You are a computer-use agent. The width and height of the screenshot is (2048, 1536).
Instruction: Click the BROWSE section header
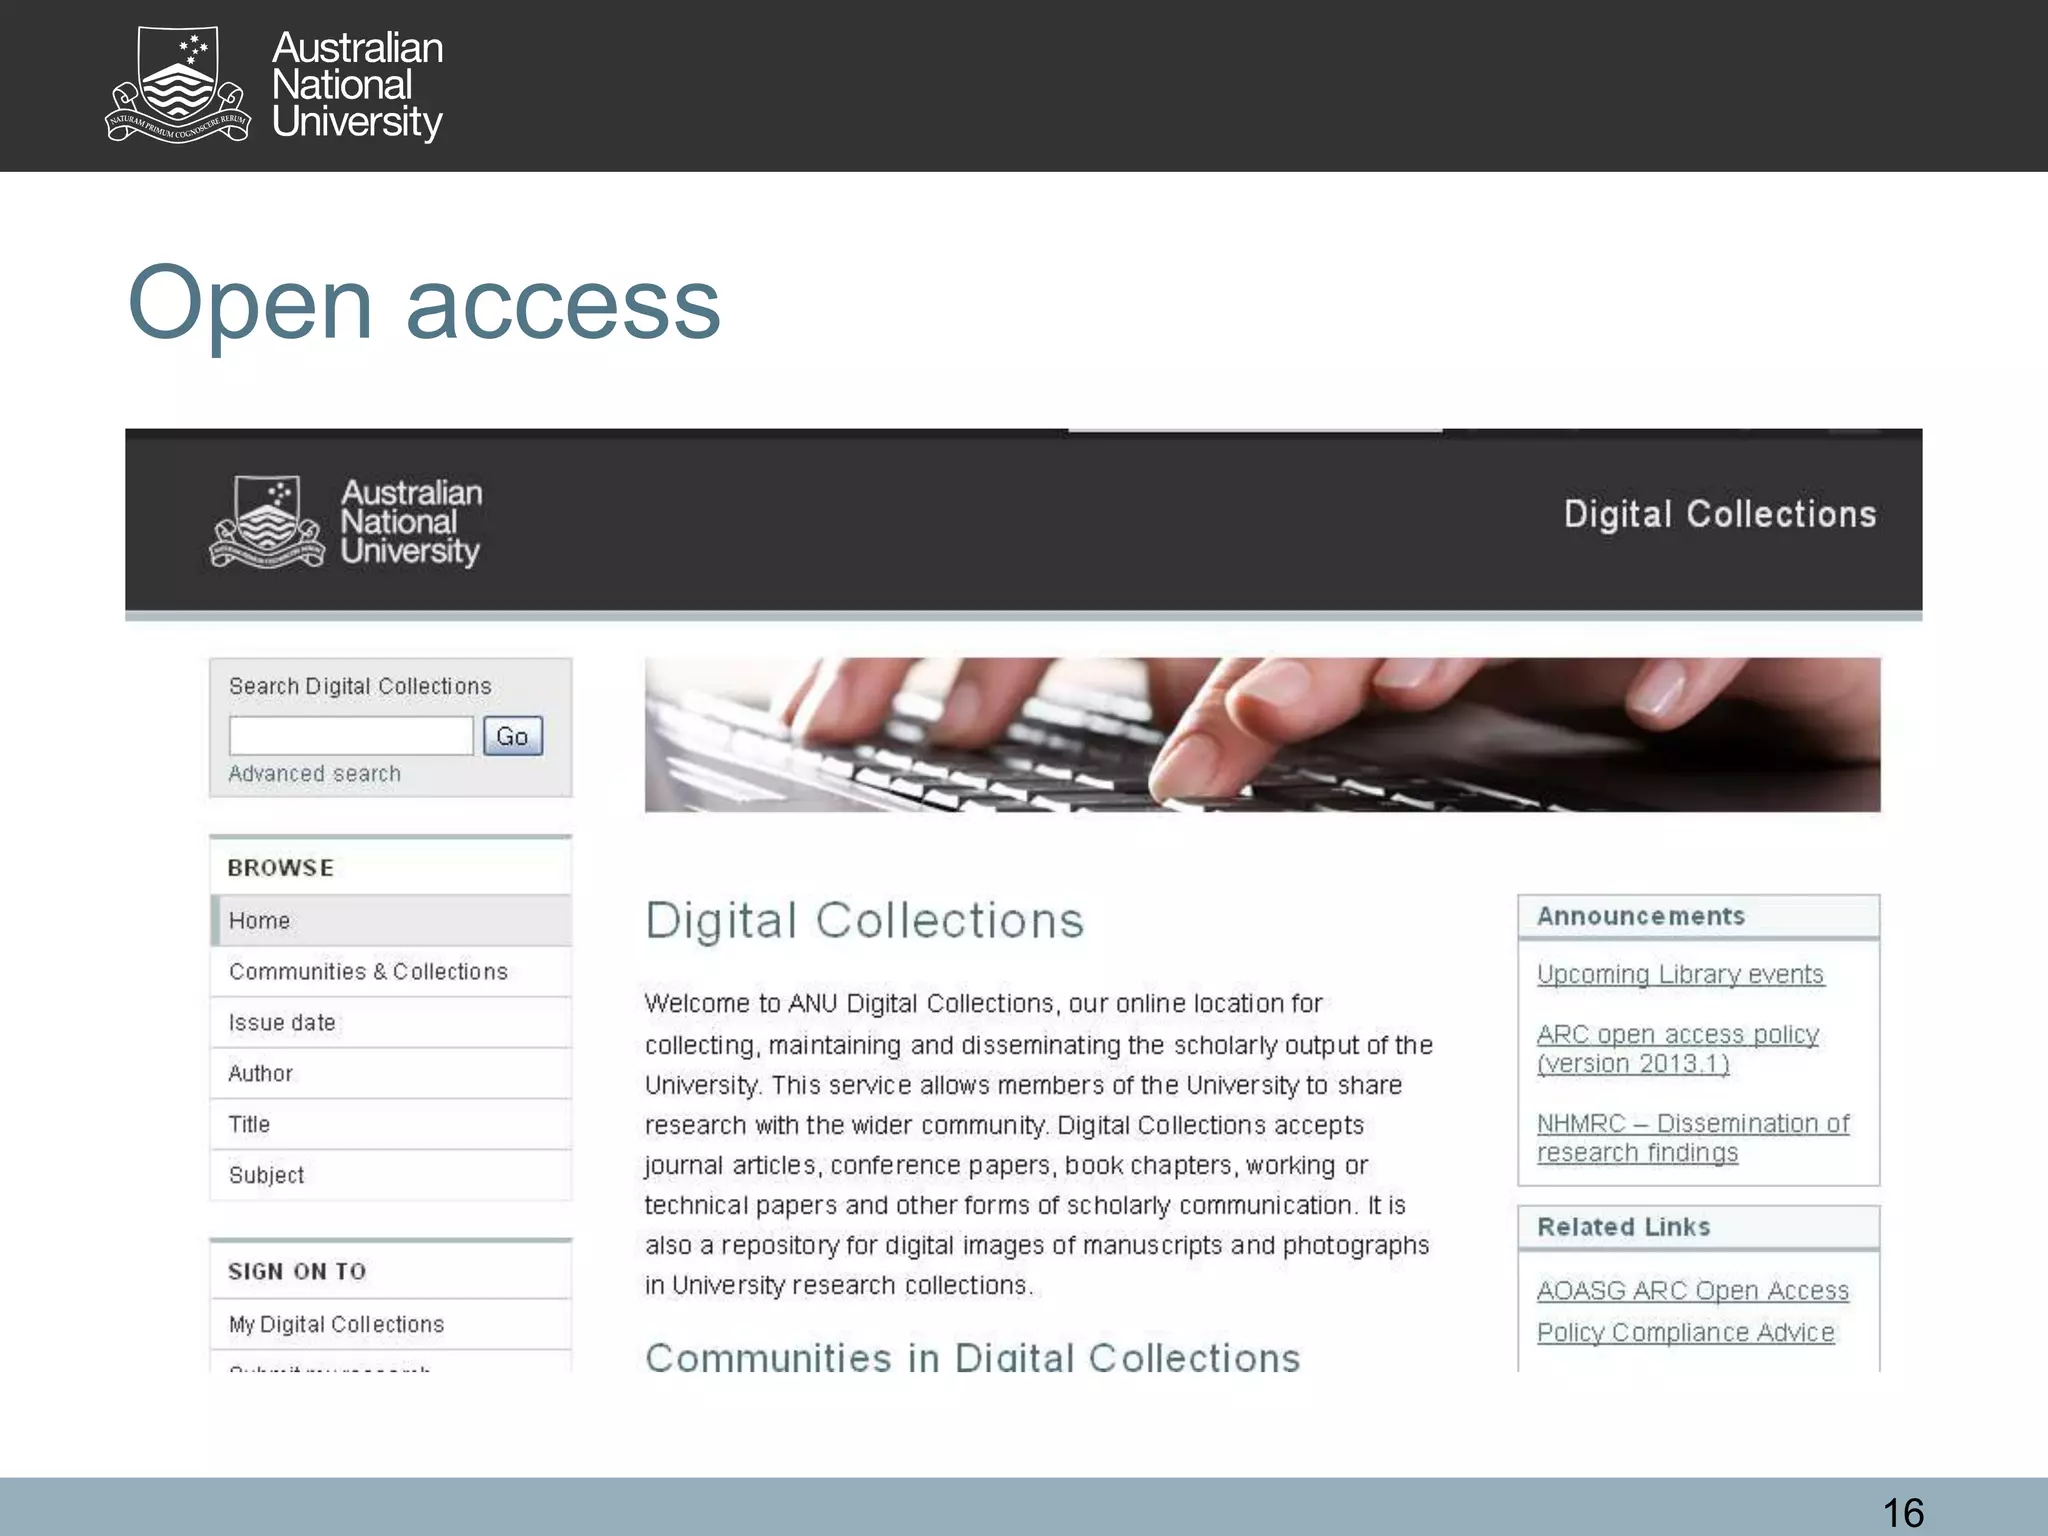(391, 867)
